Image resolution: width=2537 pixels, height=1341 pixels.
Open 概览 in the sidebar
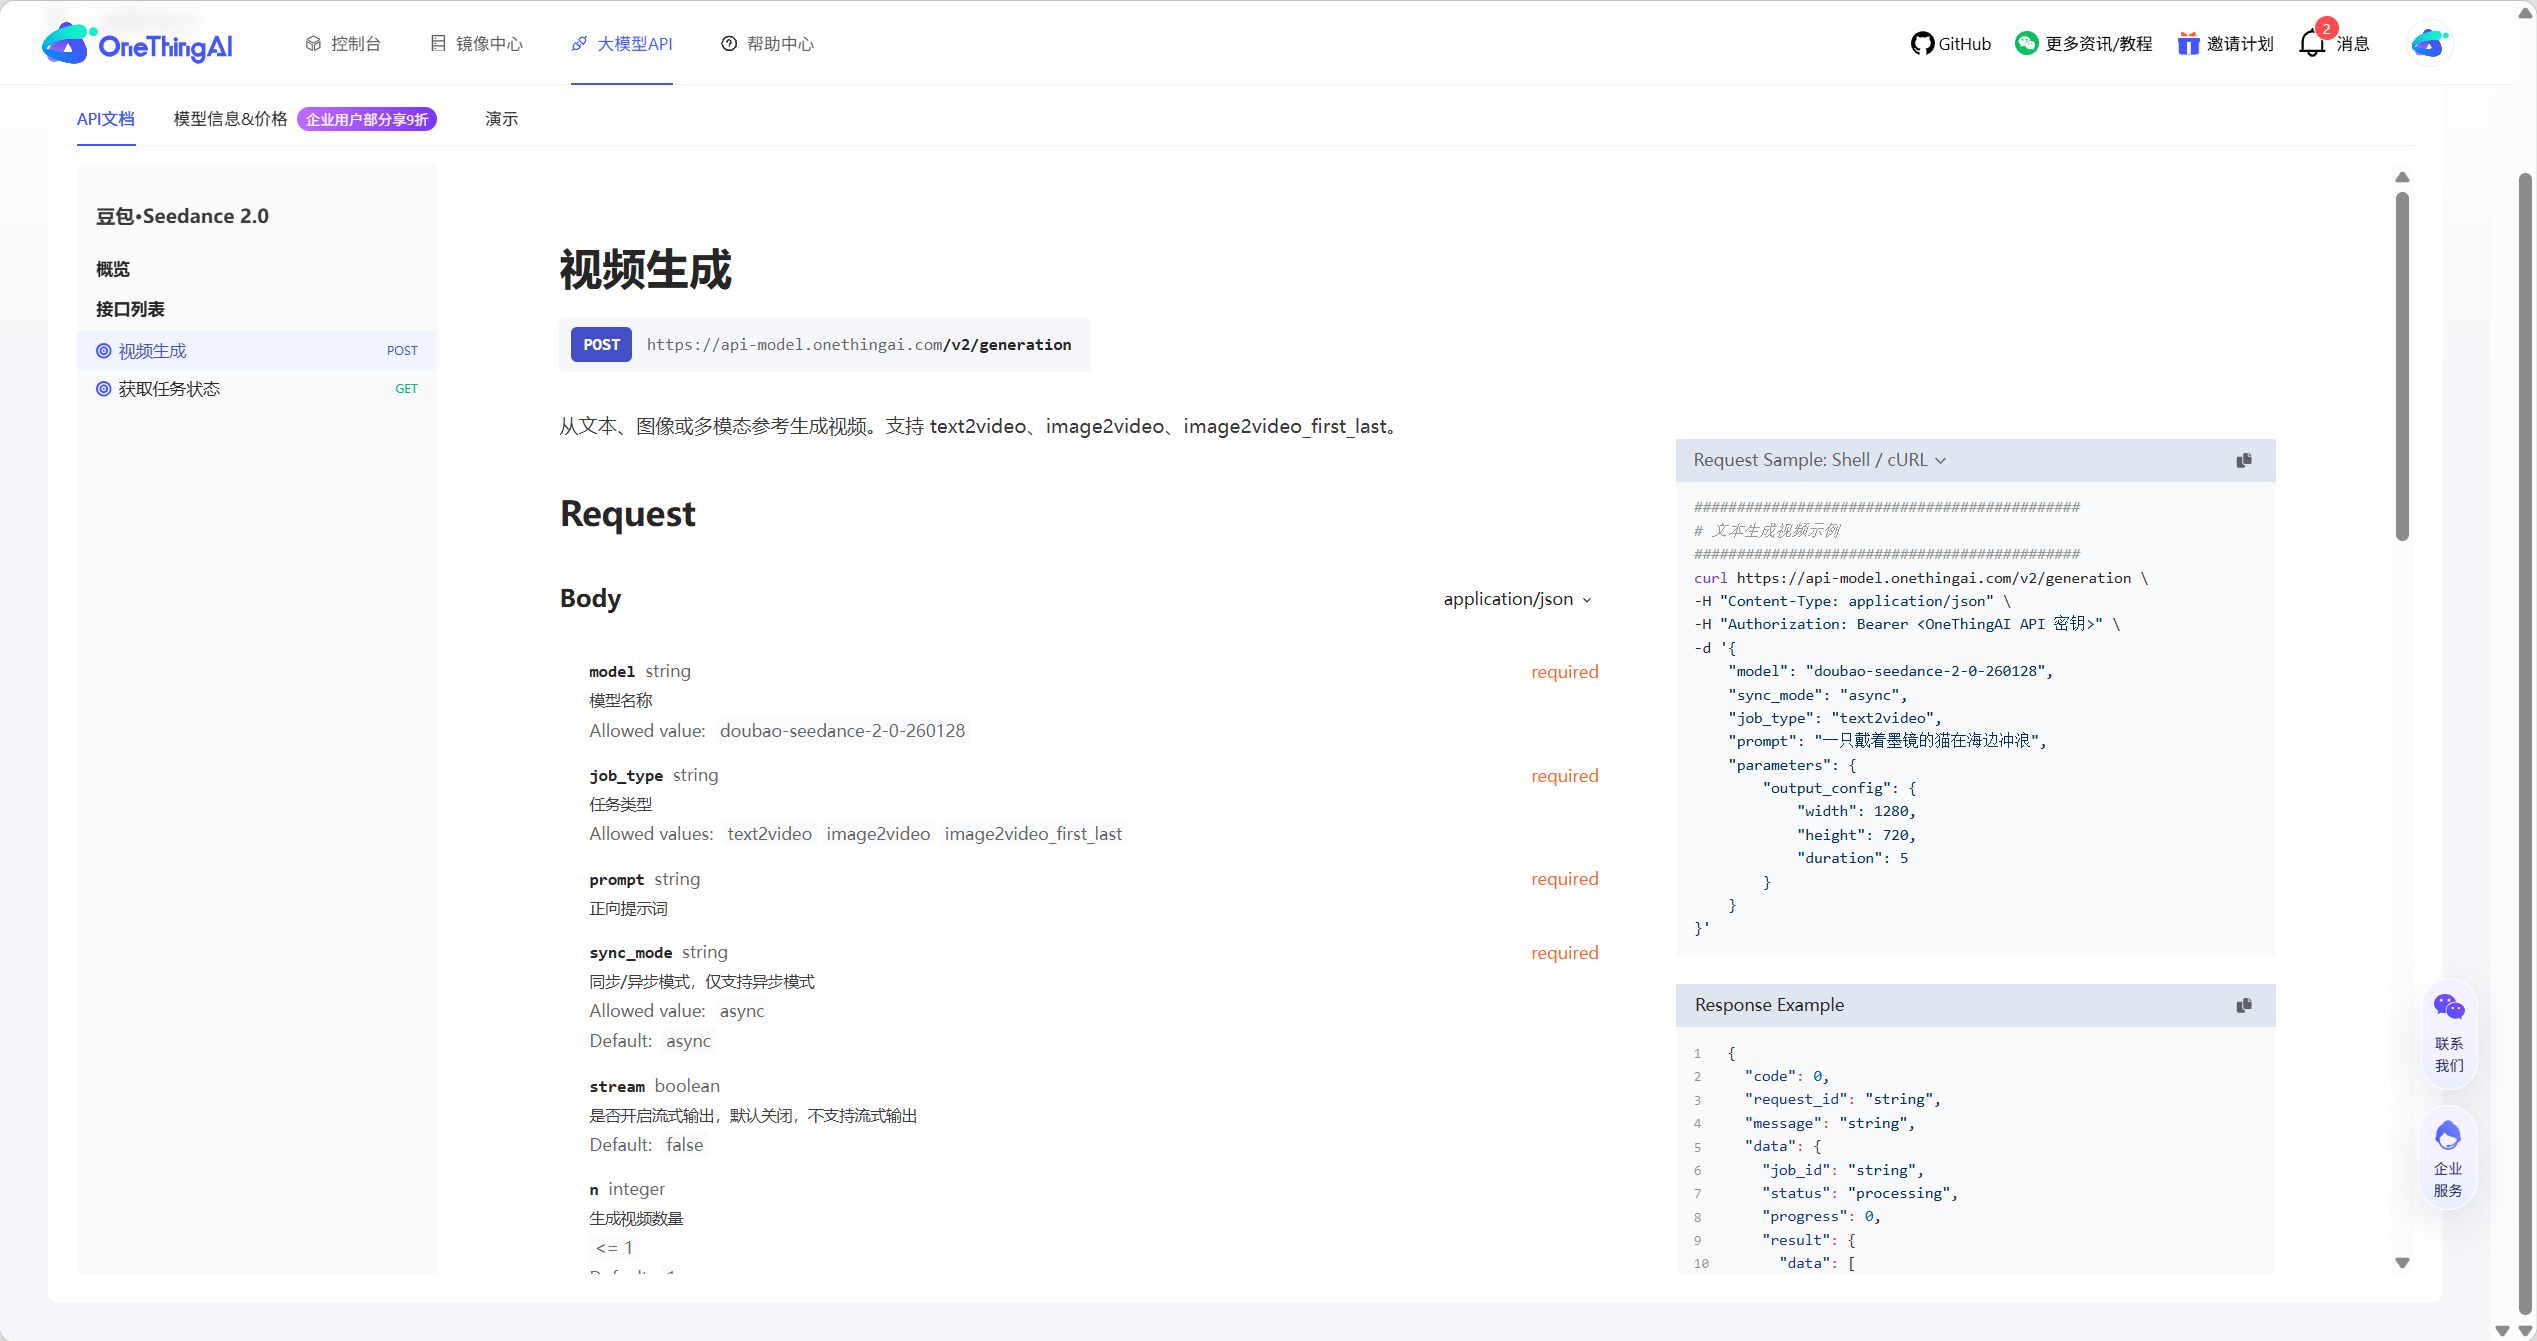click(x=113, y=269)
